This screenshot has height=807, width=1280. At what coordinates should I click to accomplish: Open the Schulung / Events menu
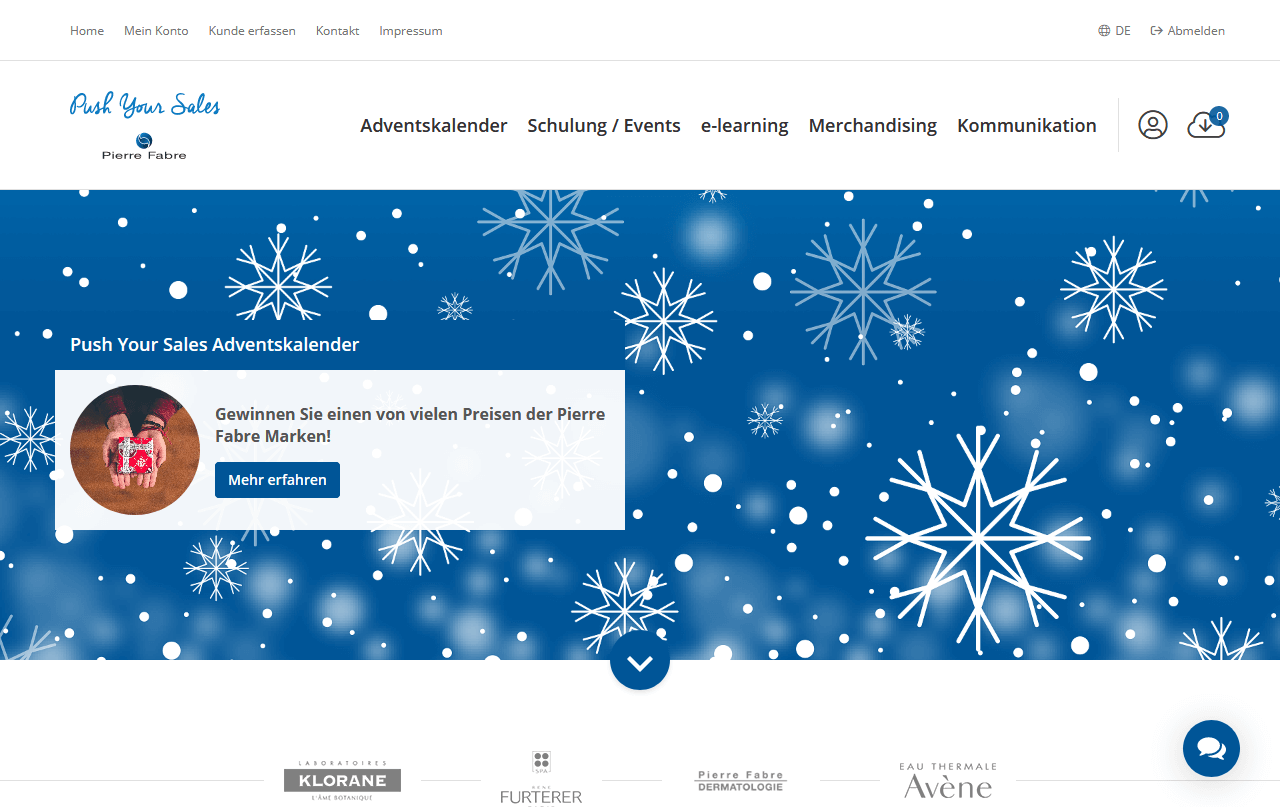pyautogui.click(x=604, y=126)
